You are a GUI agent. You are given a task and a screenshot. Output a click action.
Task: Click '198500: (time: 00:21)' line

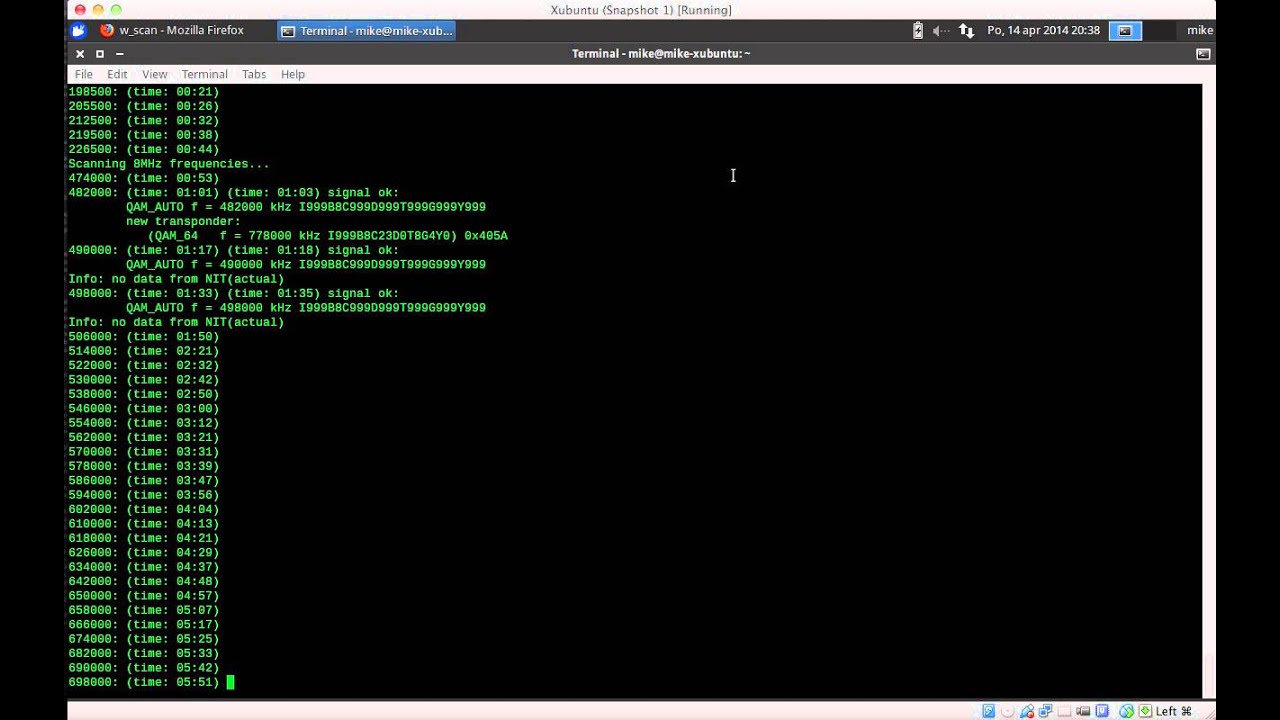(x=144, y=92)
